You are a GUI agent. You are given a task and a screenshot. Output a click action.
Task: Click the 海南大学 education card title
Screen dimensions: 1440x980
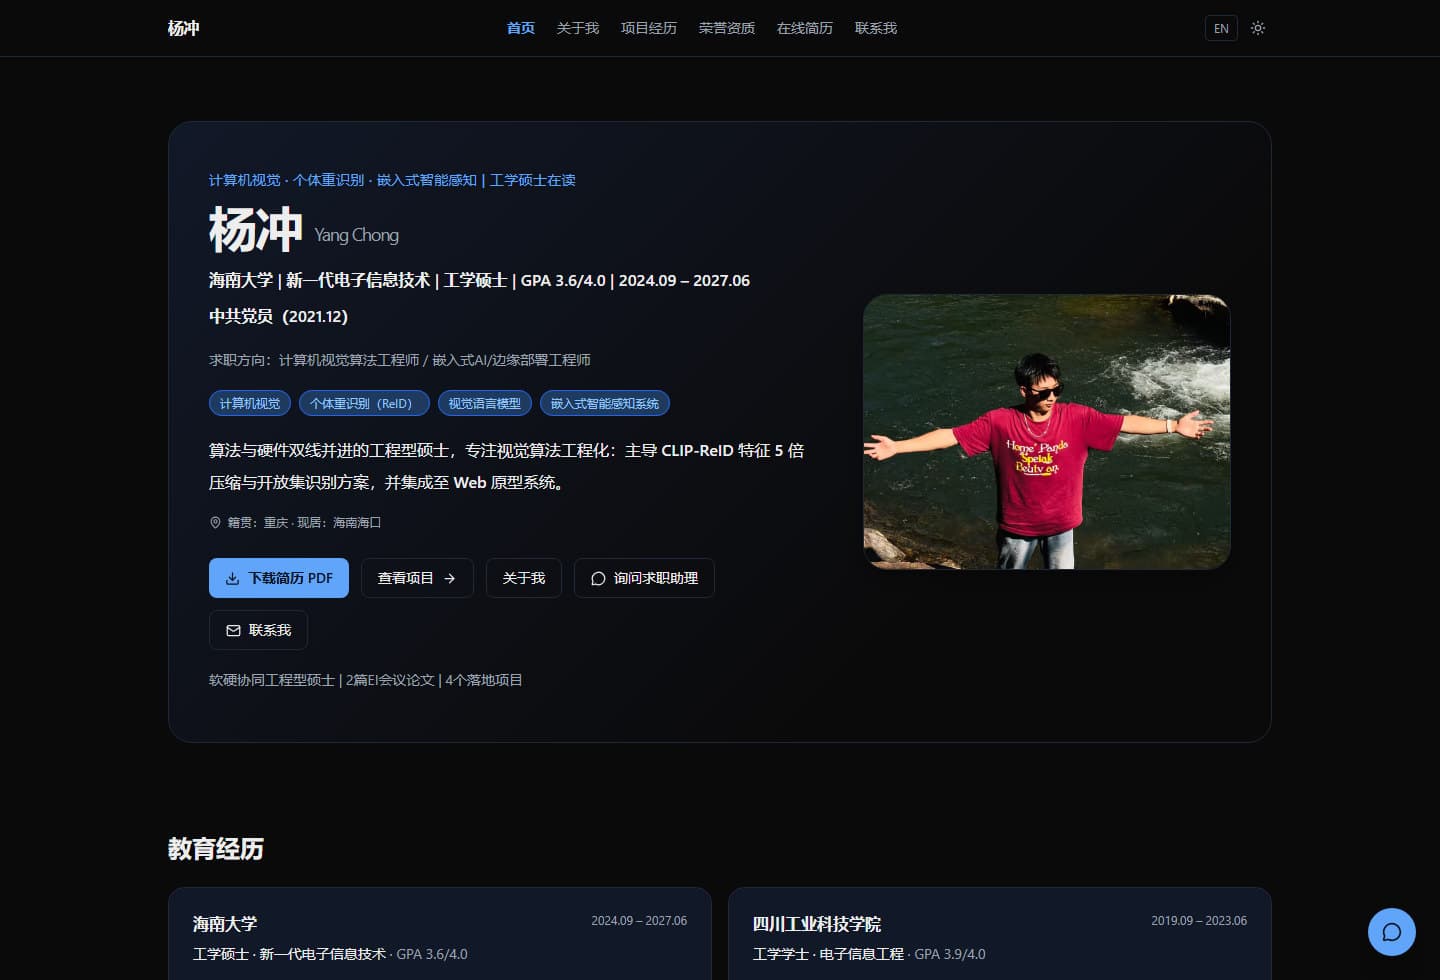click(x=225, y=924)
